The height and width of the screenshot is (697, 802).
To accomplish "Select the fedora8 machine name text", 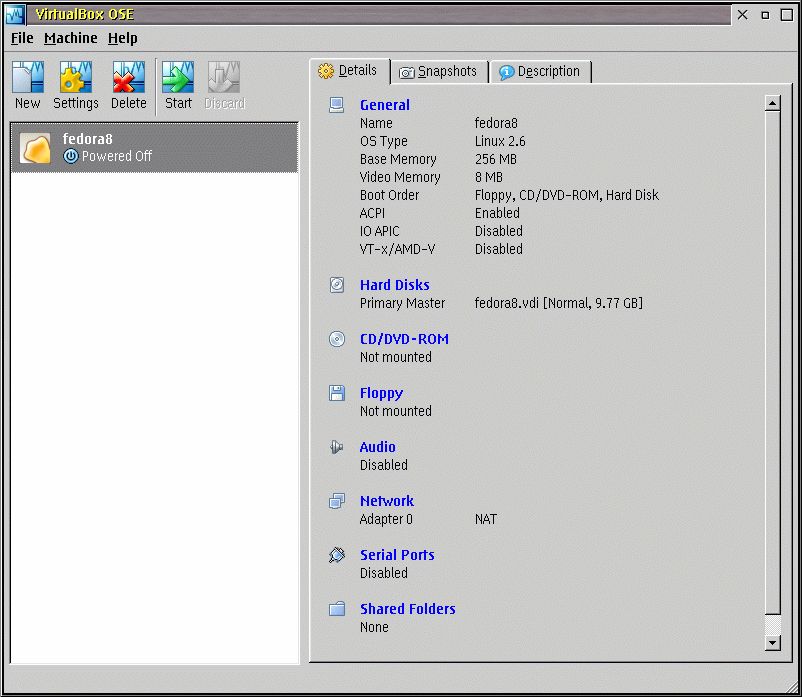I will pyautogui.click(x=87, y=139).
